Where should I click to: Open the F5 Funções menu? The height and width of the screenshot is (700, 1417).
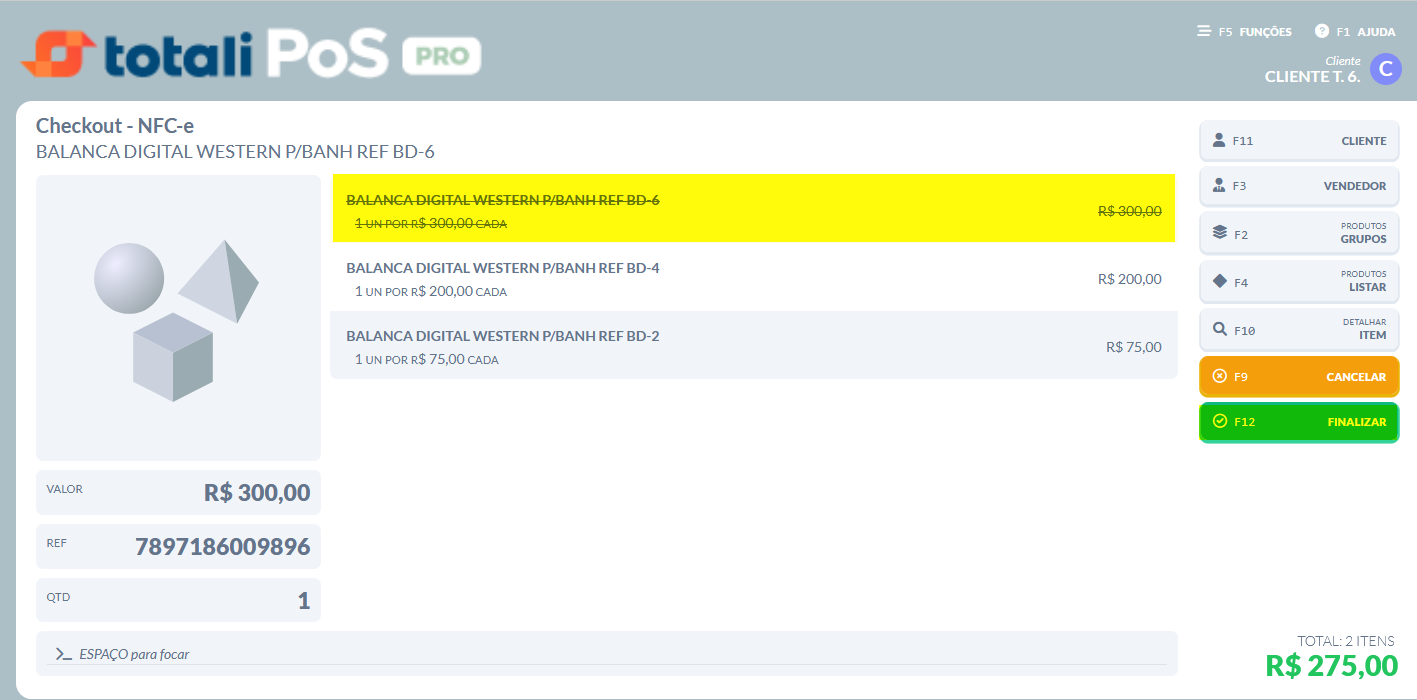point(1244,32)
